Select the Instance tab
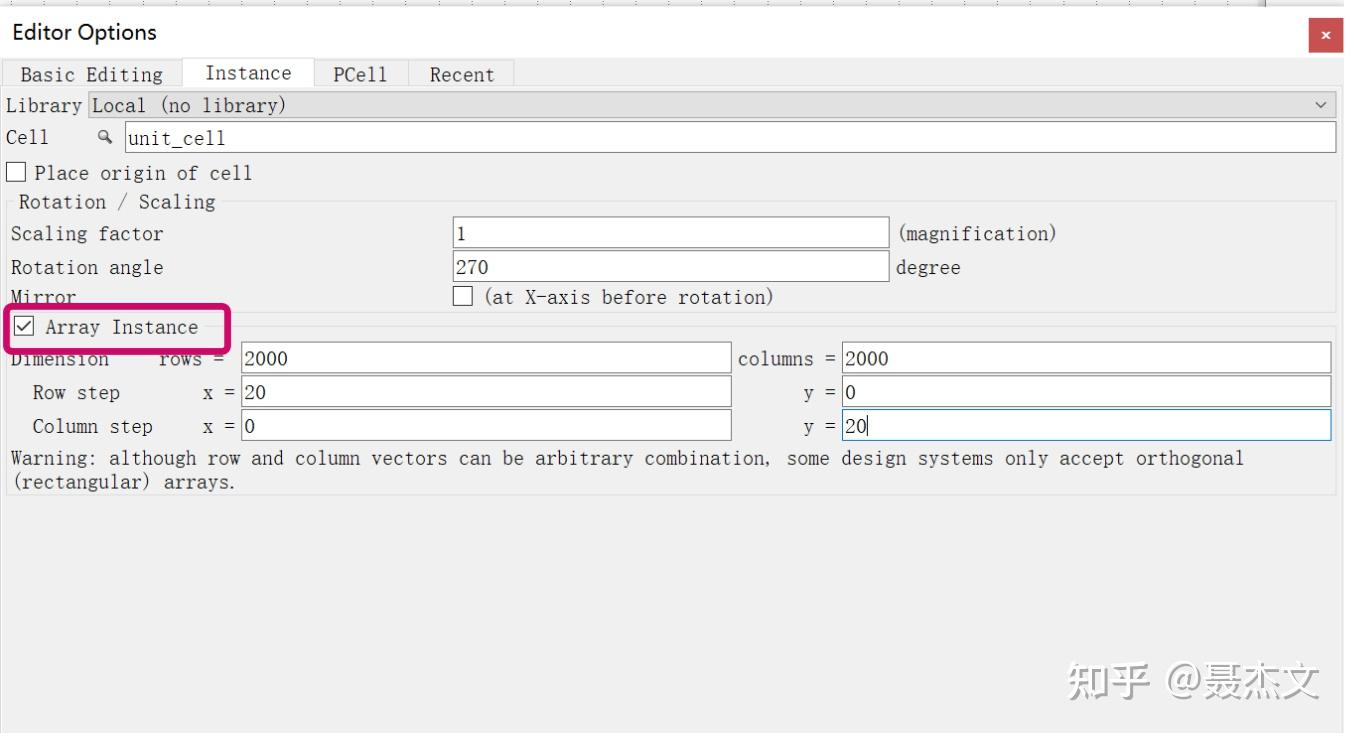The height and width of the screenshot is (737, 1354). tap(248, 73)
